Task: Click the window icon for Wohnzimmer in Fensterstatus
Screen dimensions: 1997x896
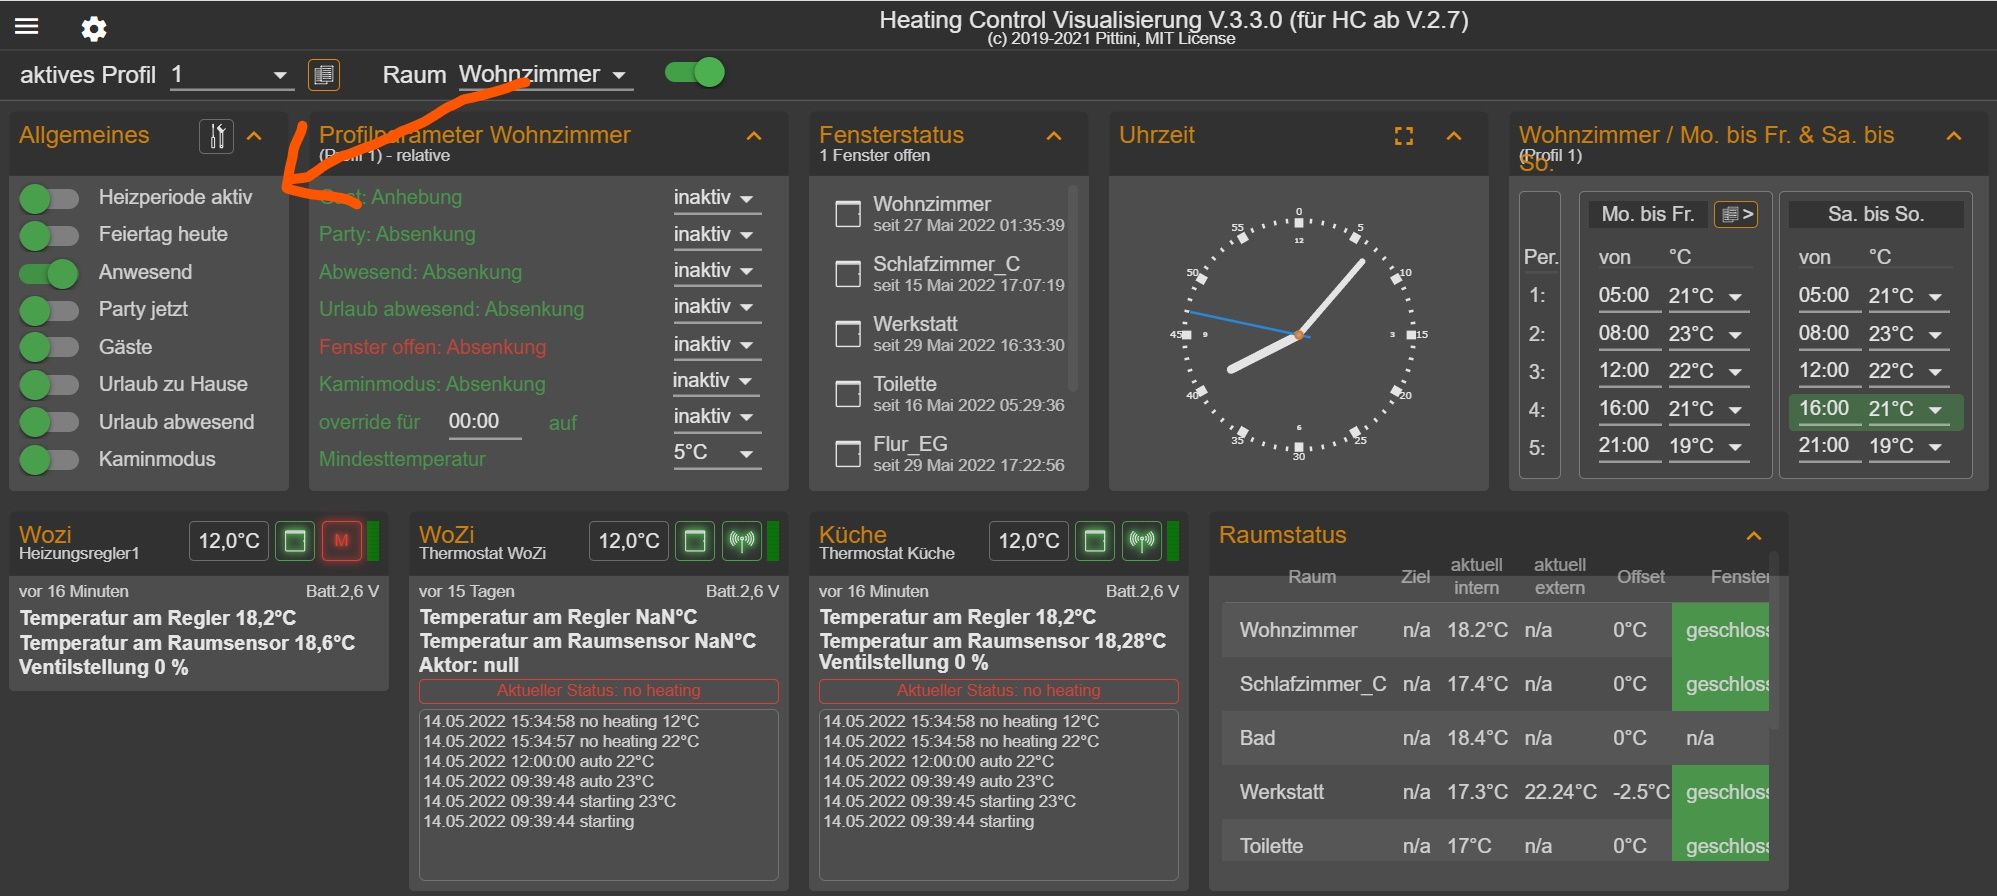Action: 848,214
